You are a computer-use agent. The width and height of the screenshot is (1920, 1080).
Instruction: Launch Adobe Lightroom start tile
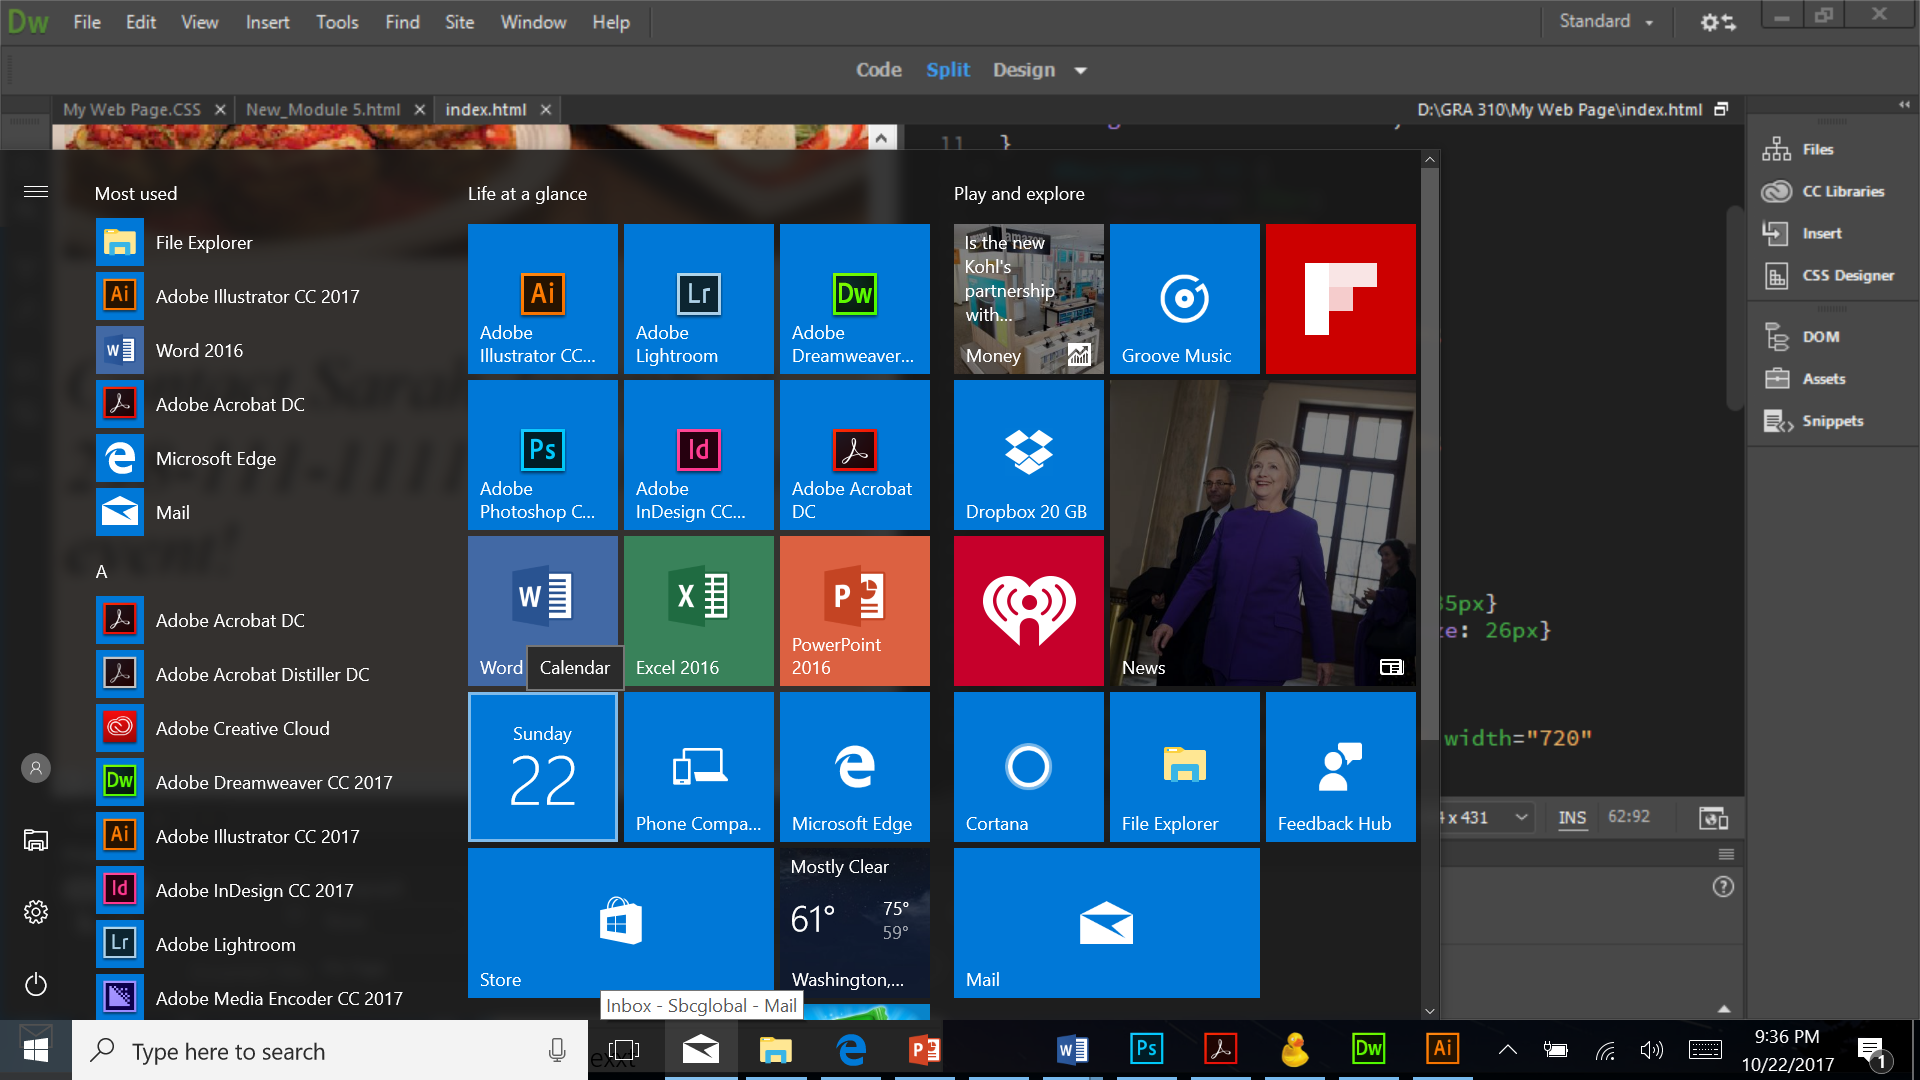click(699, 299)
